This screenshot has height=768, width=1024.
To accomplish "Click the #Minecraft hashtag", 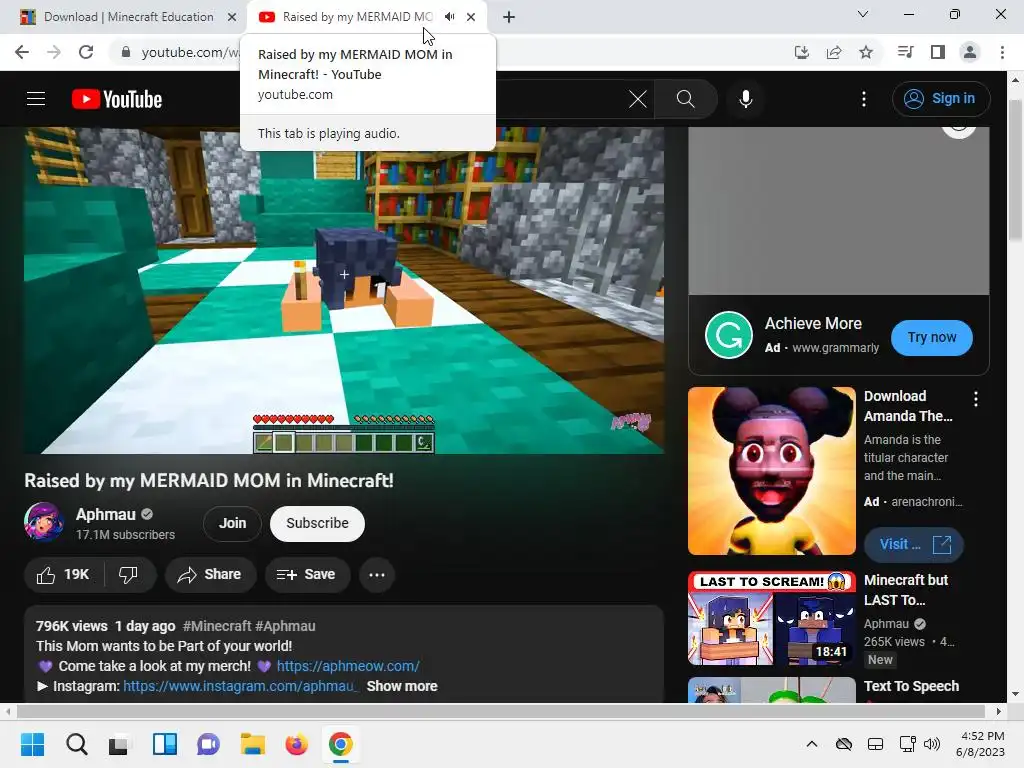I will (x=217, y=626).
